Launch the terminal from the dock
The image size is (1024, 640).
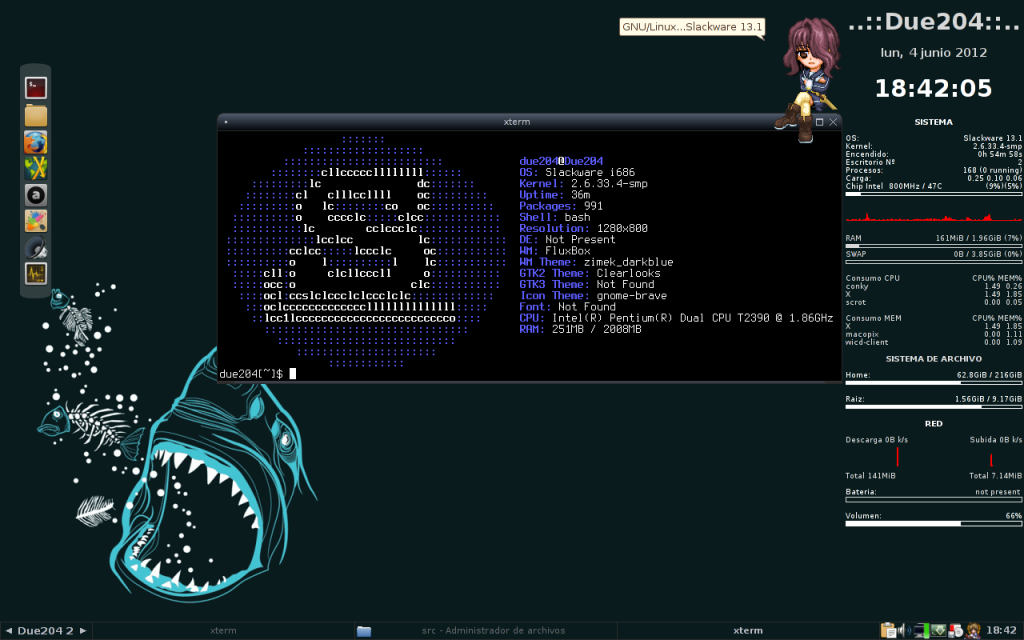pos(36,87)
